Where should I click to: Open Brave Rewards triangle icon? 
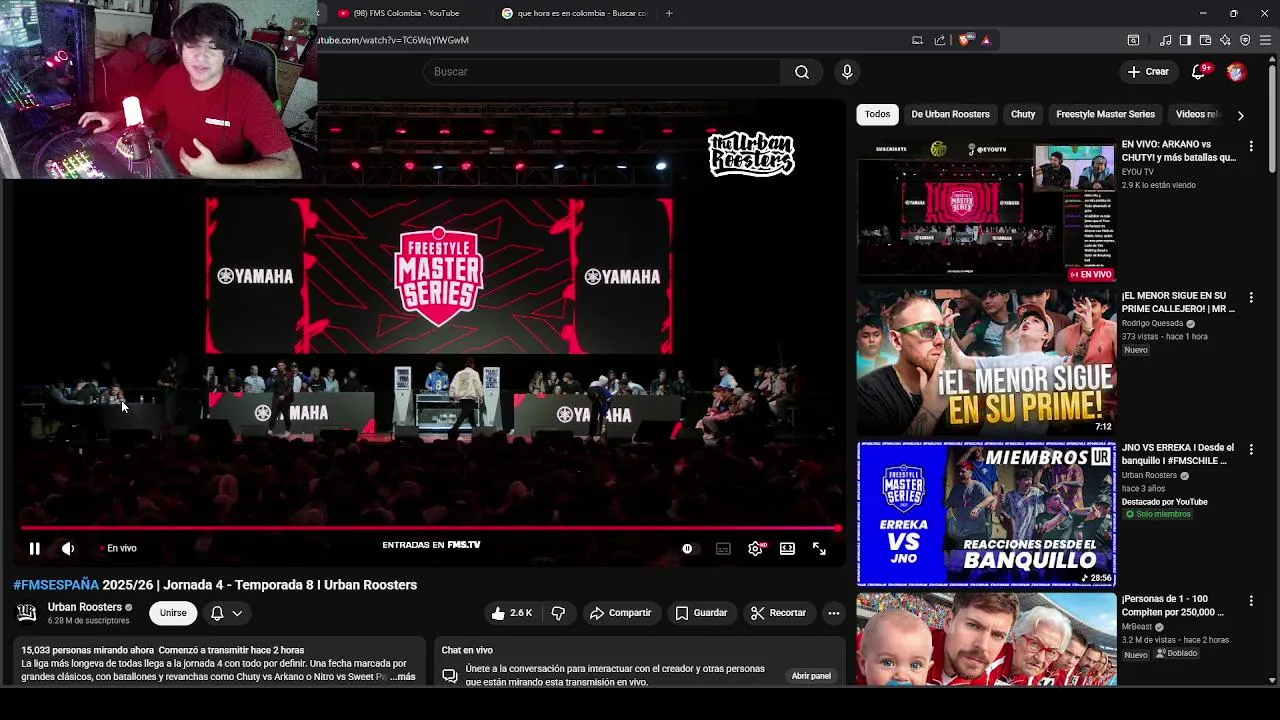coord(986,40)
